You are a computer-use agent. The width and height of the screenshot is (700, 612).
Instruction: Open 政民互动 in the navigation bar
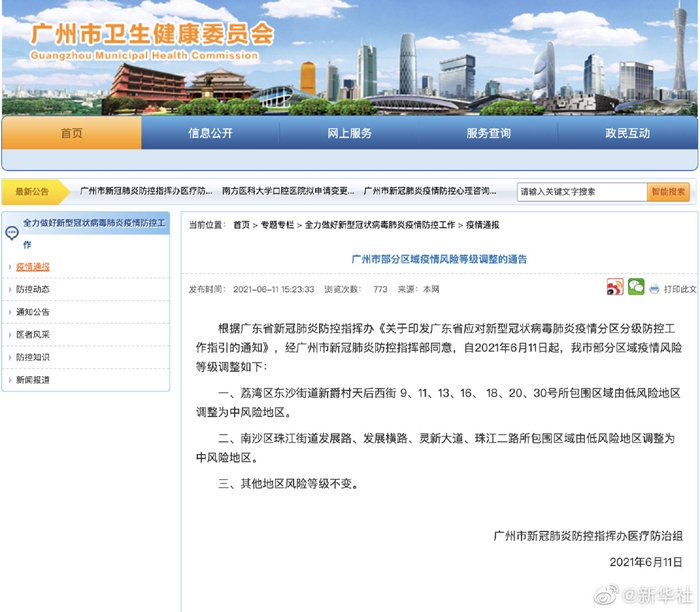pos(627,133)
